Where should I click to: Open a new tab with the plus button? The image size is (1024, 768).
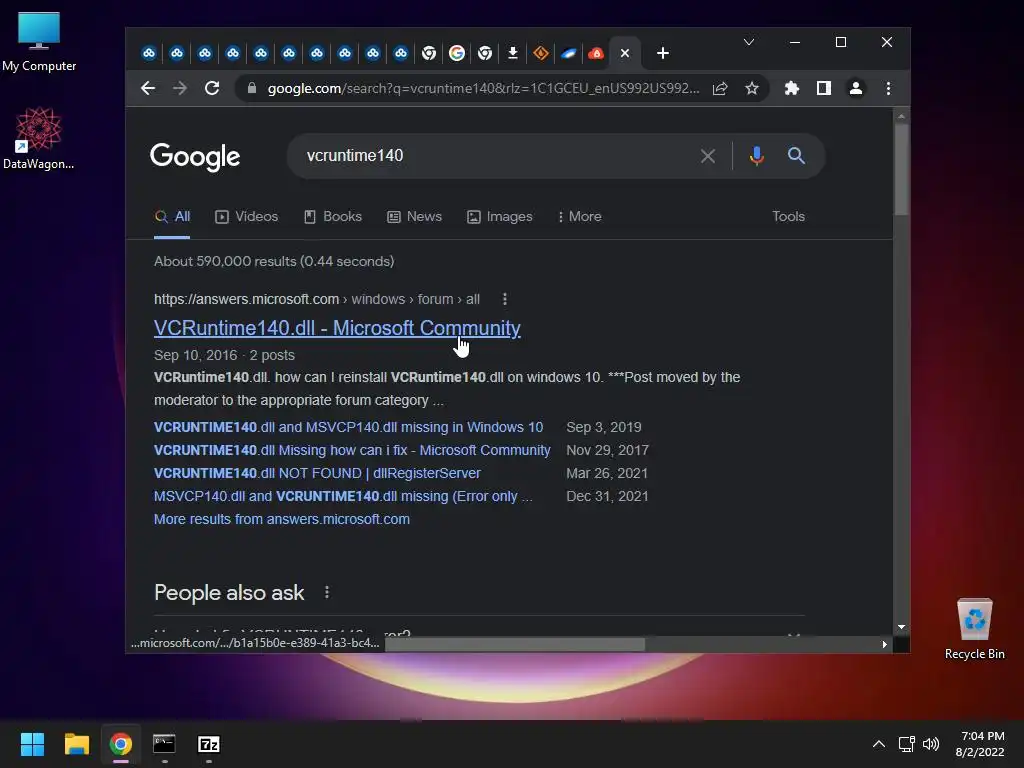[663, 53]
